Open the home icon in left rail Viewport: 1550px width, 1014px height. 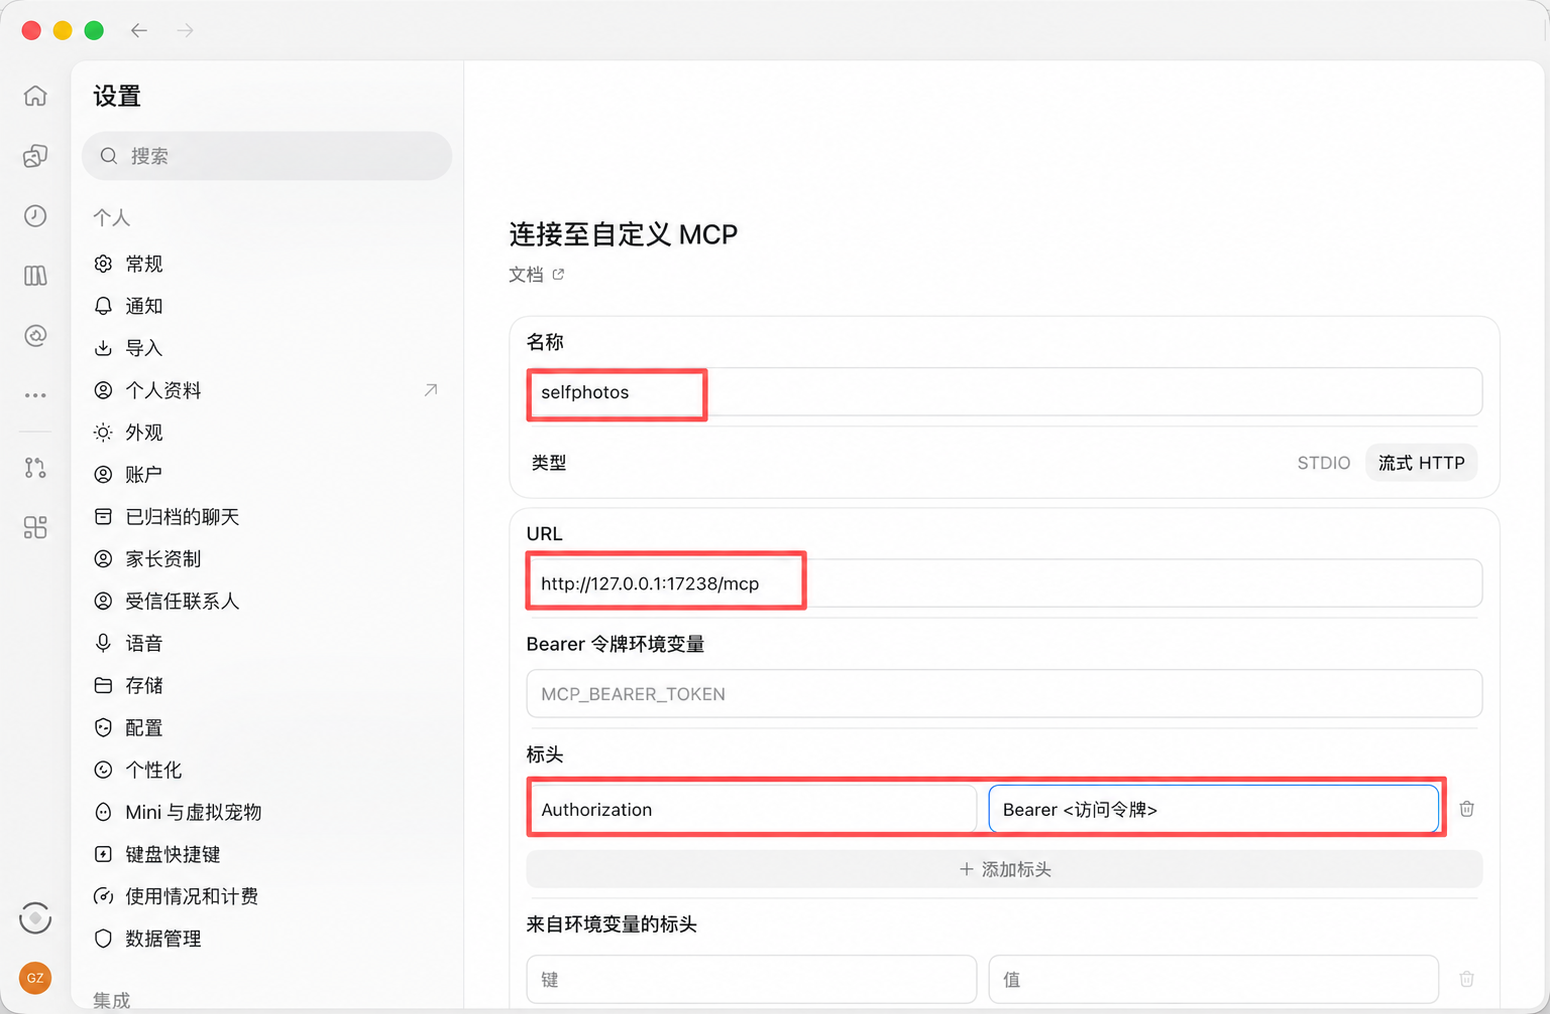(35, 96)
